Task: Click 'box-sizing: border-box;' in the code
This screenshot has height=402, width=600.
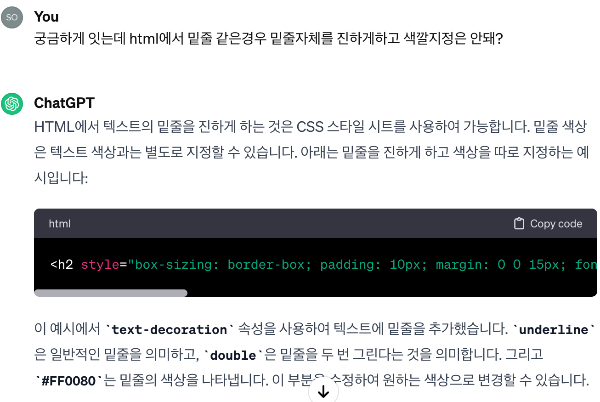Action: click(x=223, y=264)
